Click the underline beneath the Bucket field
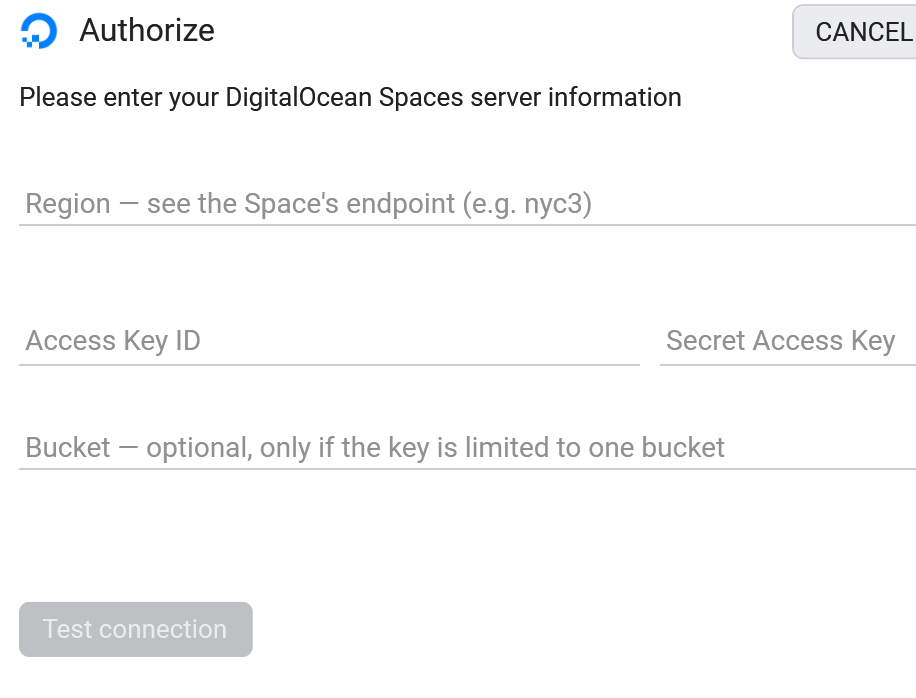 pos(467,468)
